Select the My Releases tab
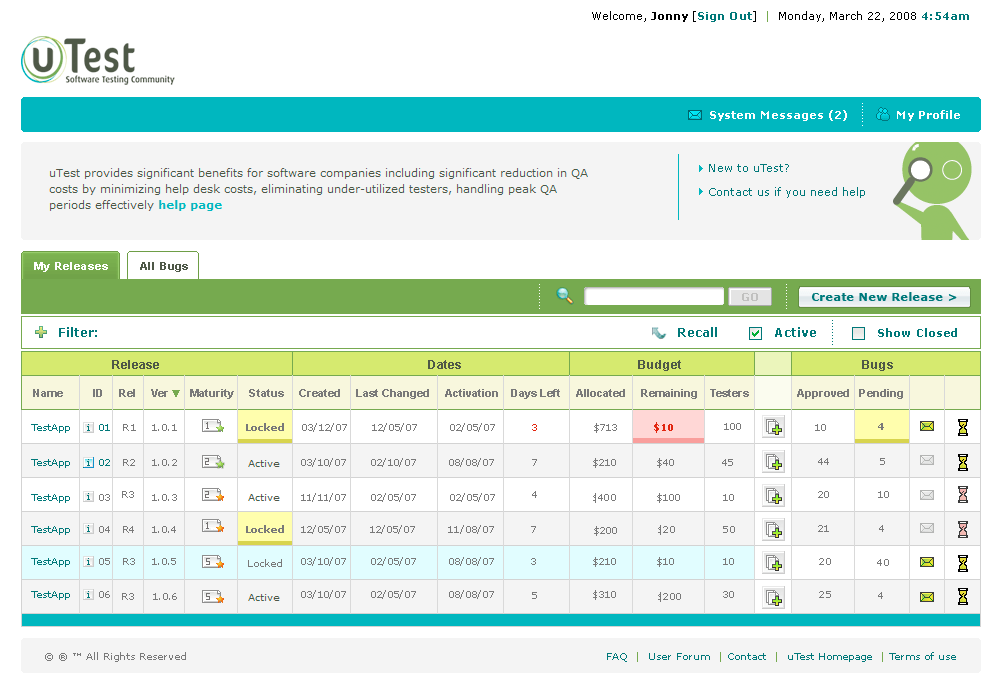The height and width of the screenshot is (685, 991). pos(69,266)
